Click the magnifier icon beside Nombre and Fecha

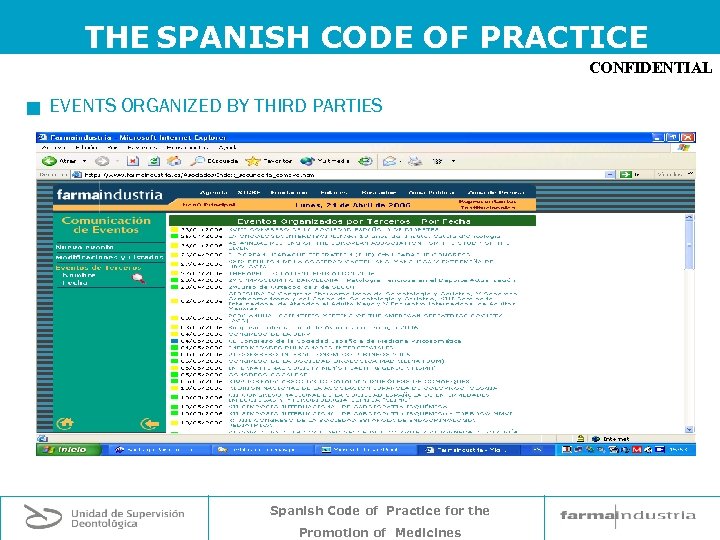pyautogui.click(x=138, y=278)
